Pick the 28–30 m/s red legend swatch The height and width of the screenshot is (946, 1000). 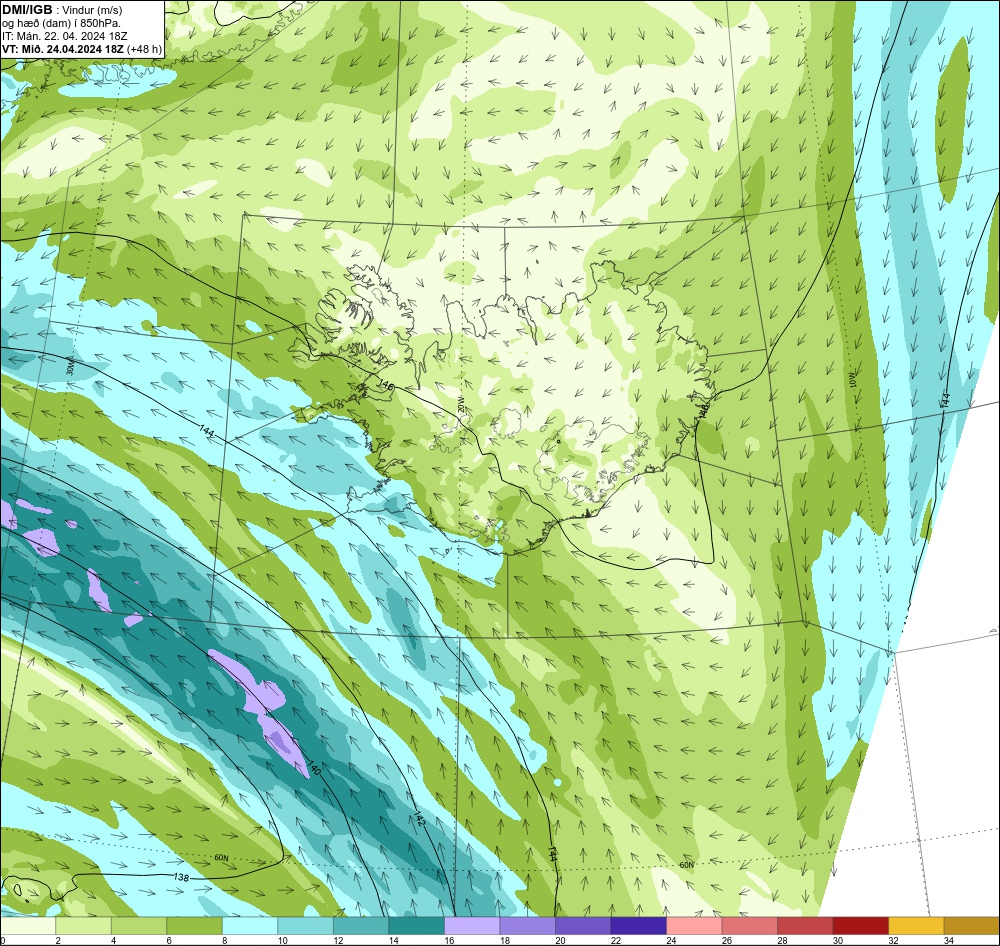click(x=805, y=925)
